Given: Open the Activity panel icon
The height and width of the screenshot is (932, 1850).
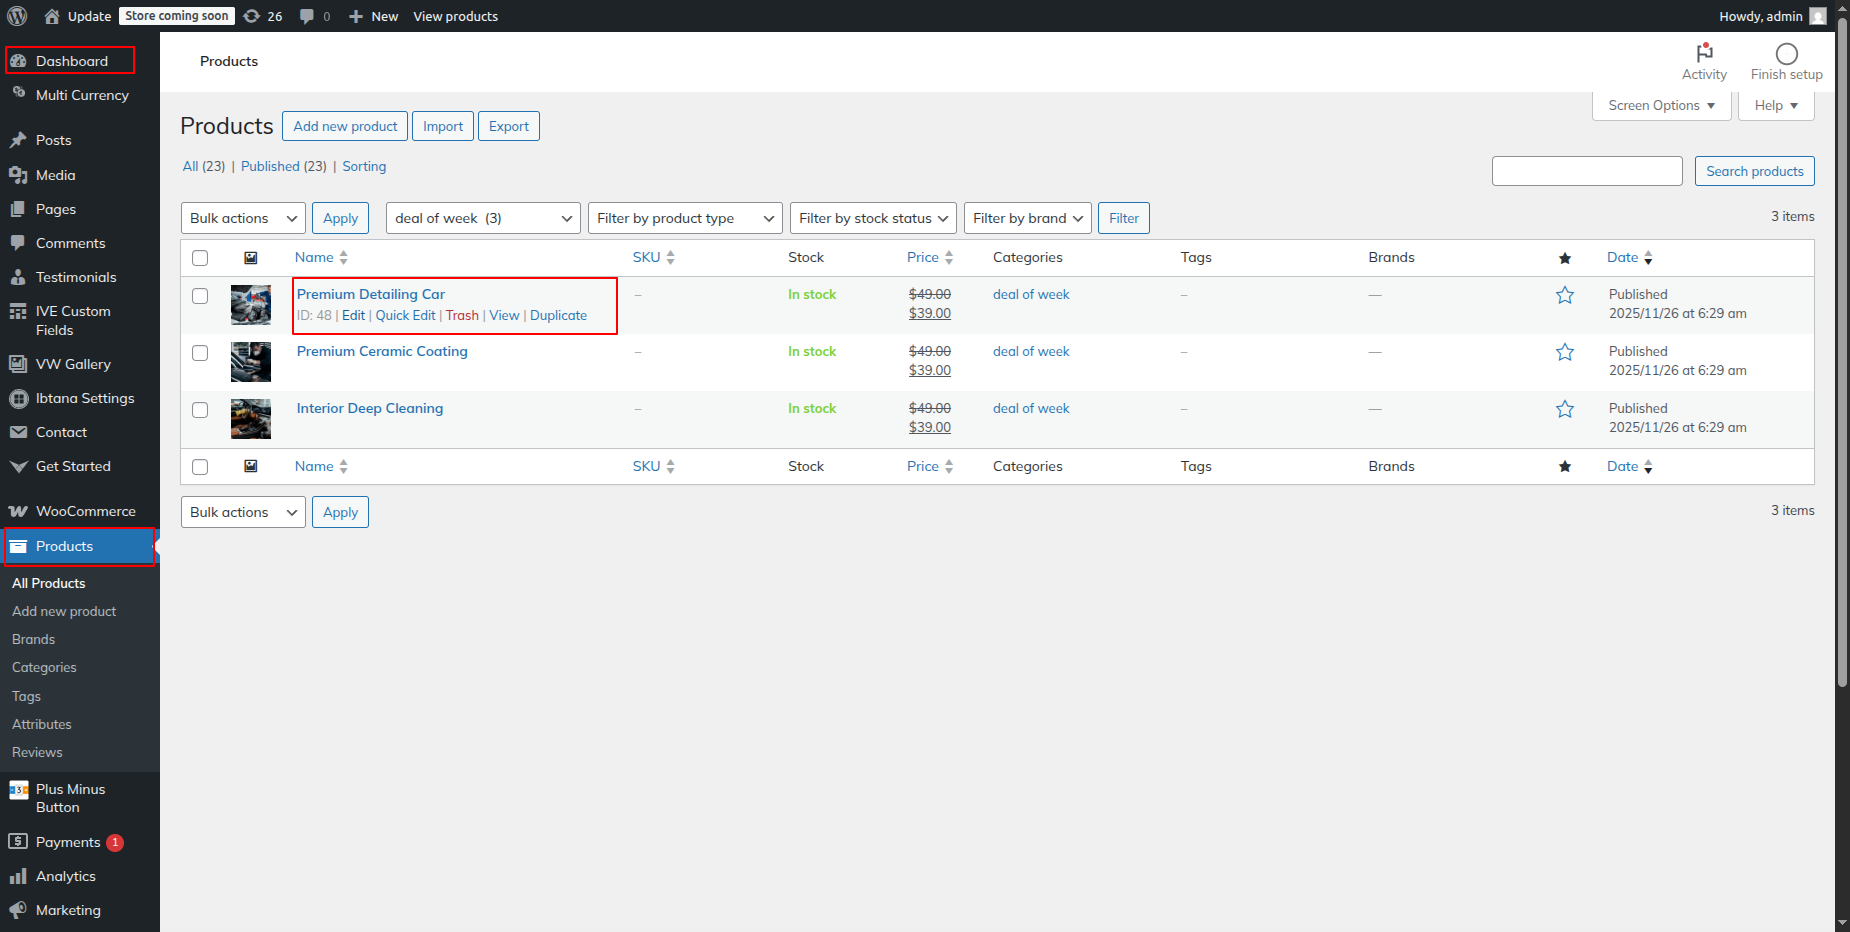Looking at the screenshot, I should click(1704, 53).
